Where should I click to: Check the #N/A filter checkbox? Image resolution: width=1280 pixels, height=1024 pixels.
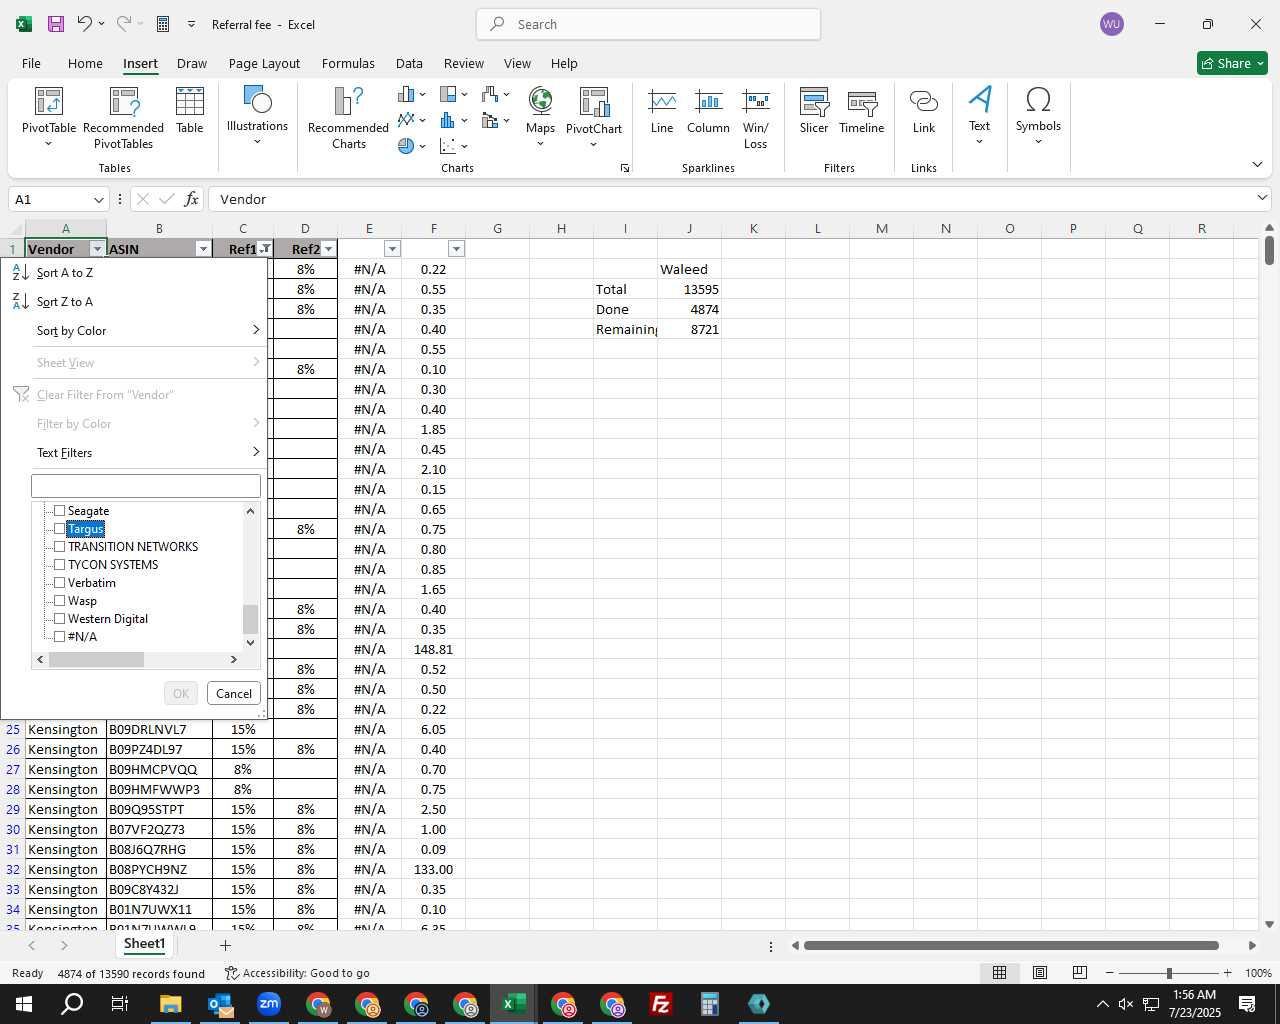click(59, 637)
